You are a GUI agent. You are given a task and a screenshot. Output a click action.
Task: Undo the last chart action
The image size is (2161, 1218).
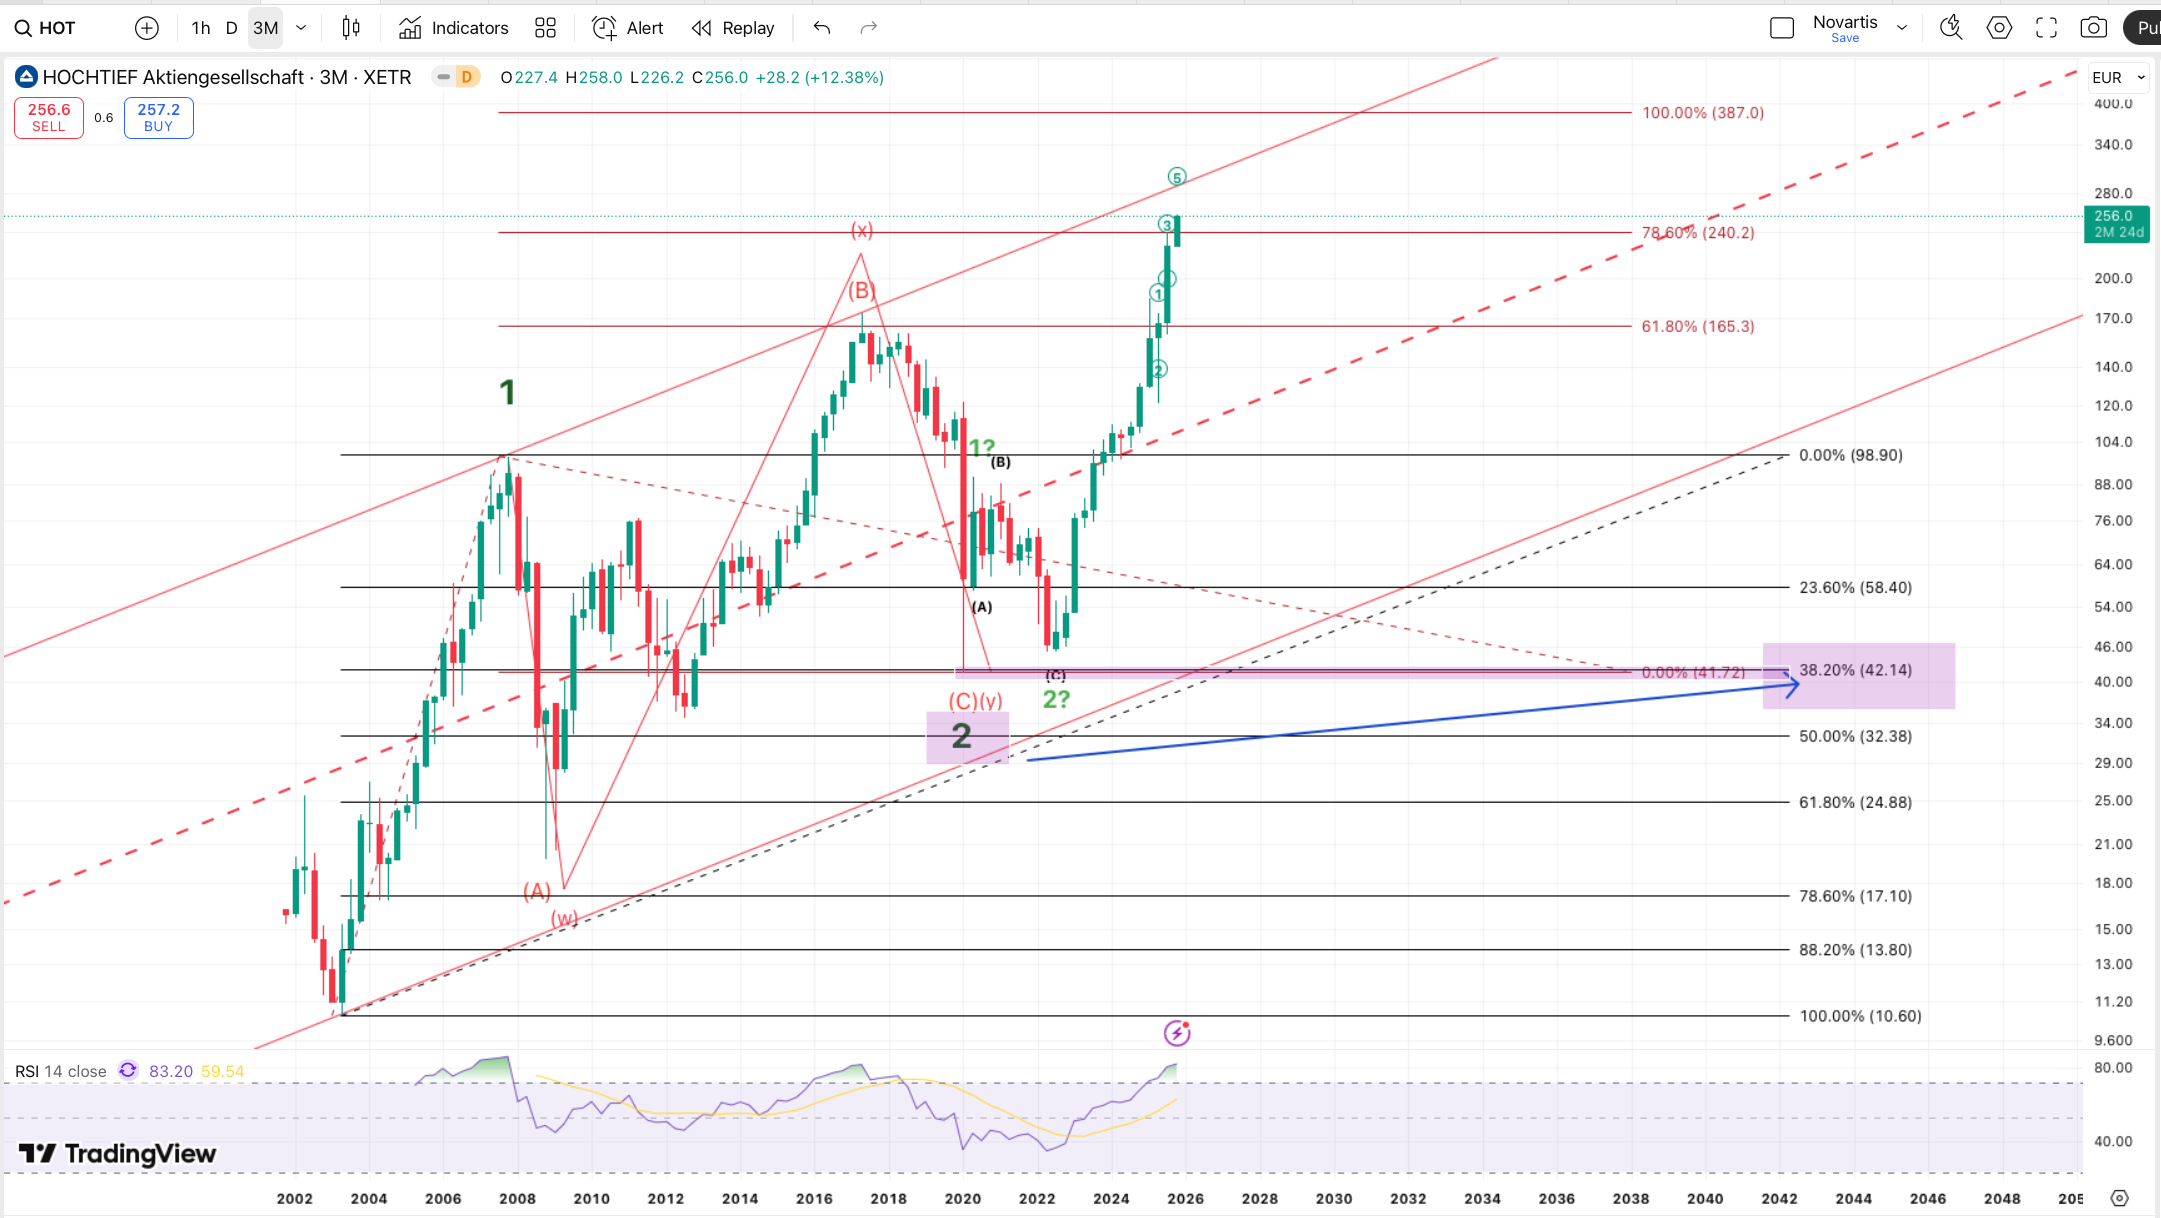click(x=822, y=28)
